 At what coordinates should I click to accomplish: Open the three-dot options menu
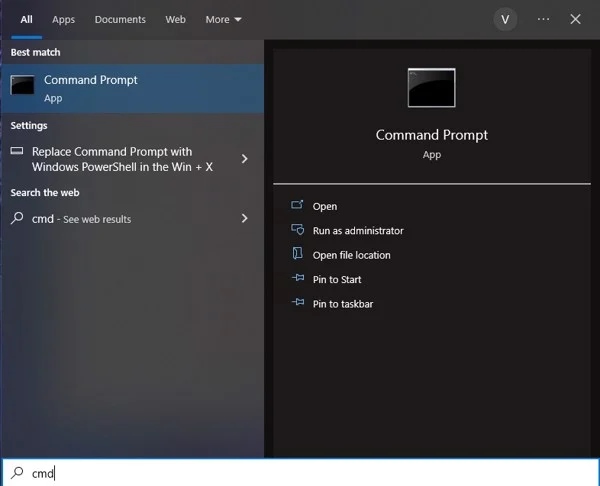tap(543, 19)
